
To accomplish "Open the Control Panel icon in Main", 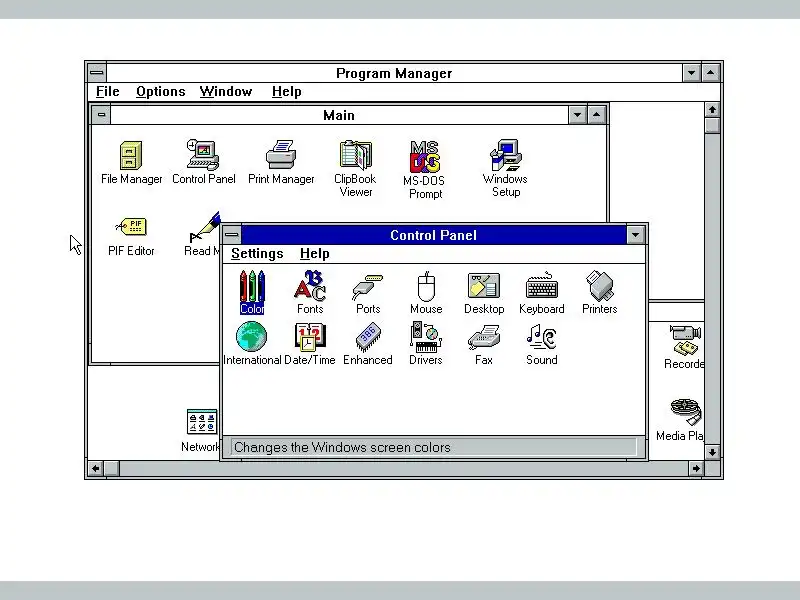I will [x=203, y=155].
